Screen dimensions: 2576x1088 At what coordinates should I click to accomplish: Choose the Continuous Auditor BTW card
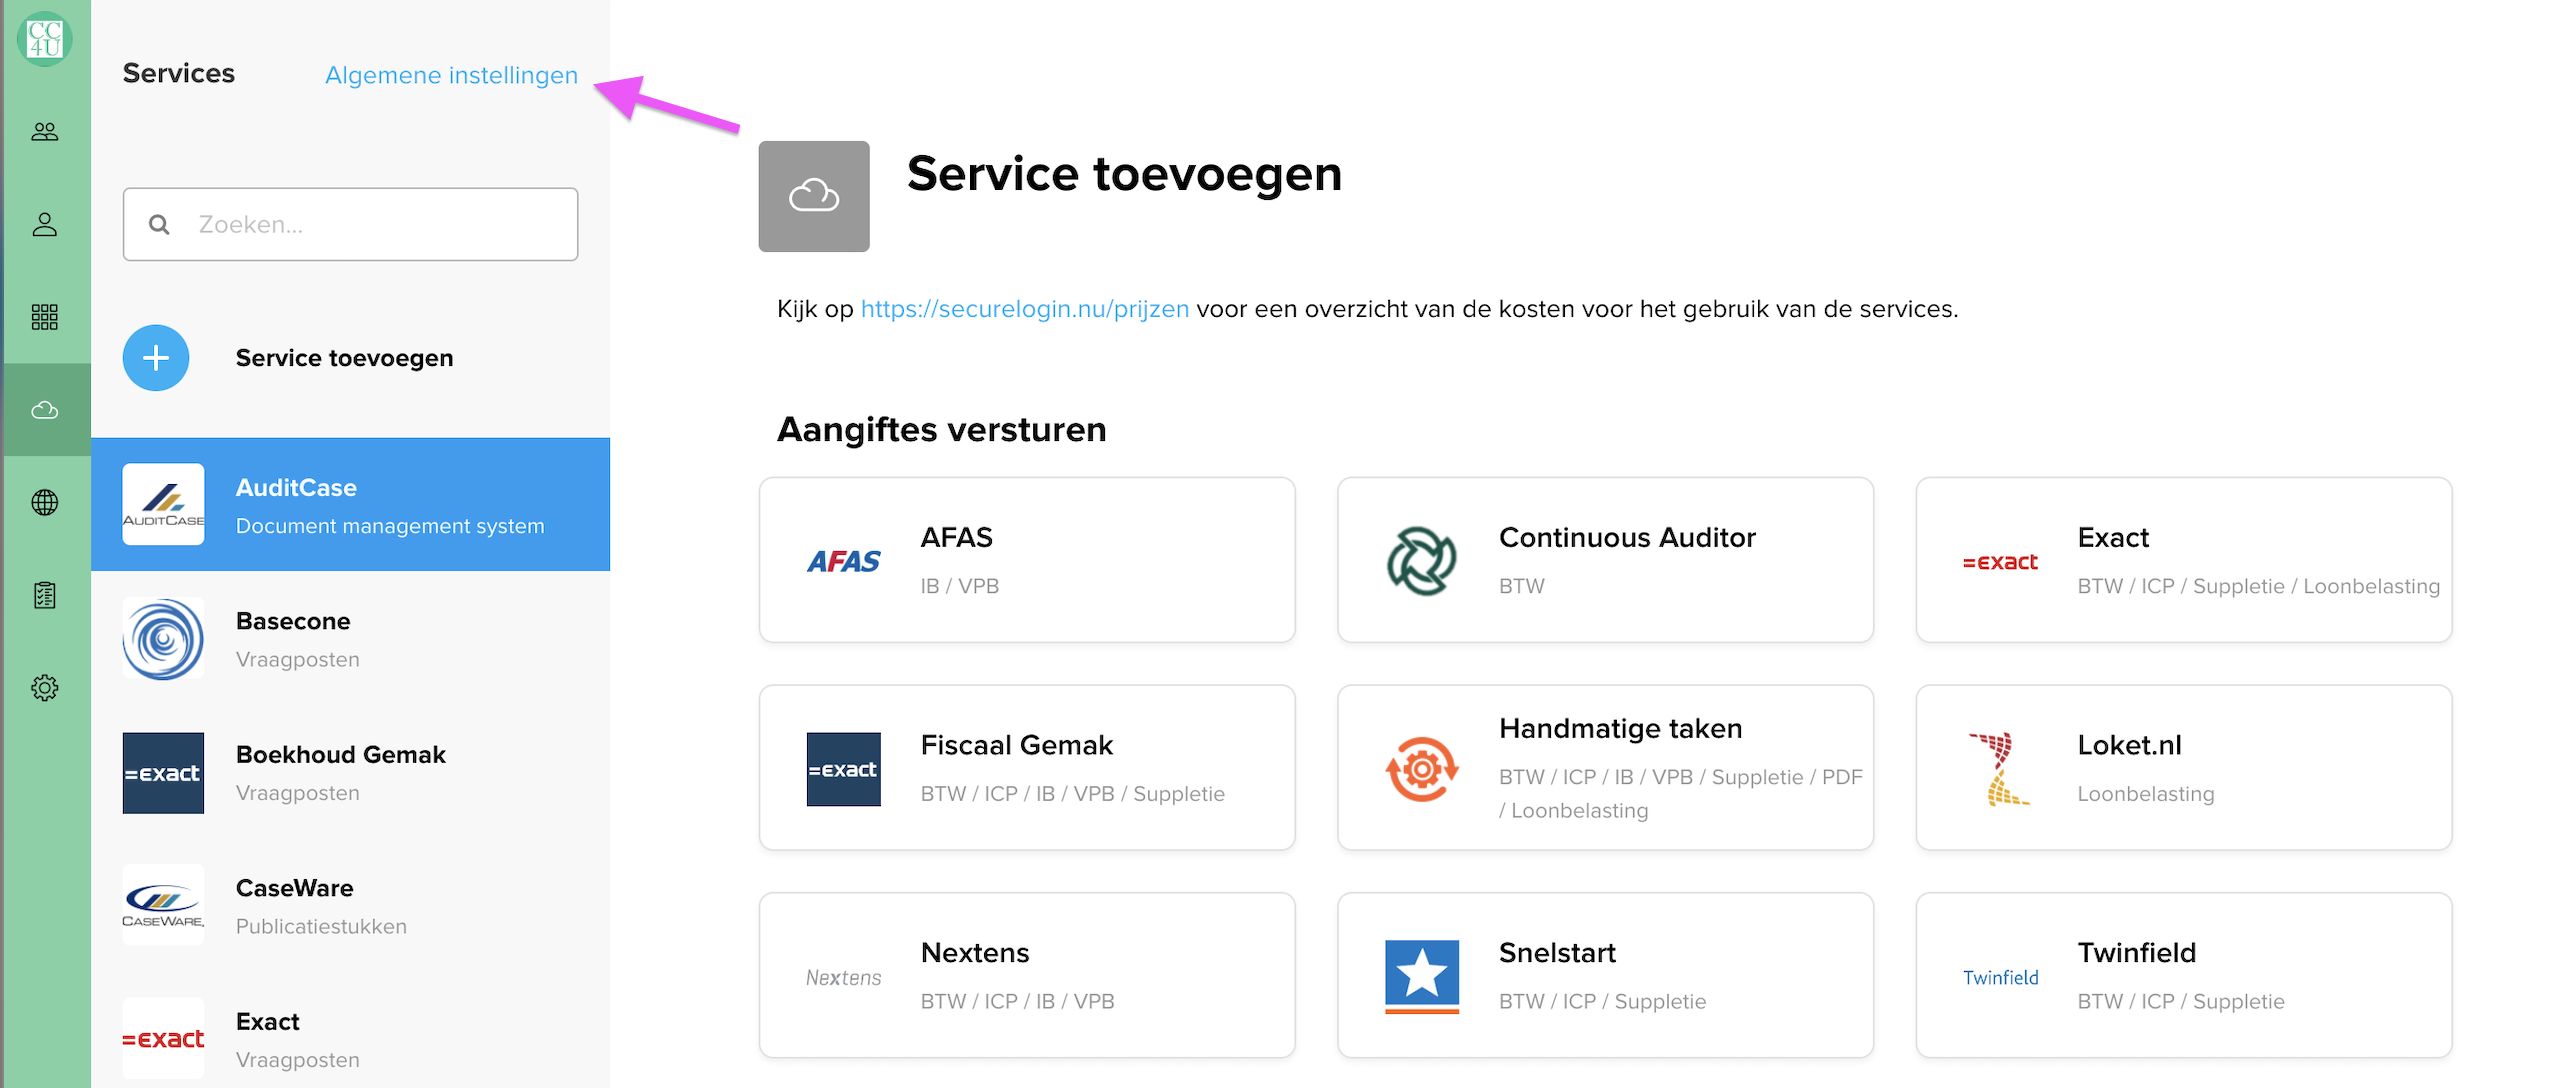(1605, 560)
